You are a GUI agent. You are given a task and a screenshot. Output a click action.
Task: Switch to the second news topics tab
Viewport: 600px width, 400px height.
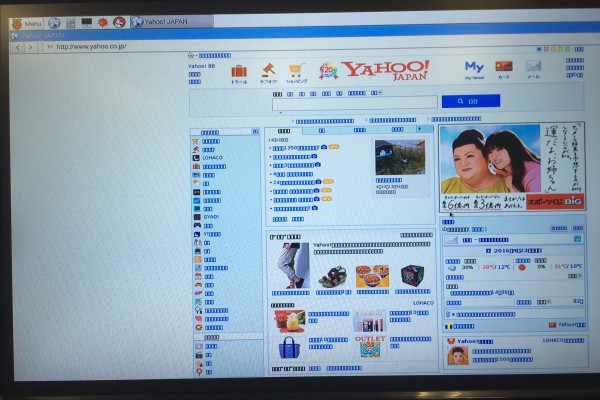[321, 131]
